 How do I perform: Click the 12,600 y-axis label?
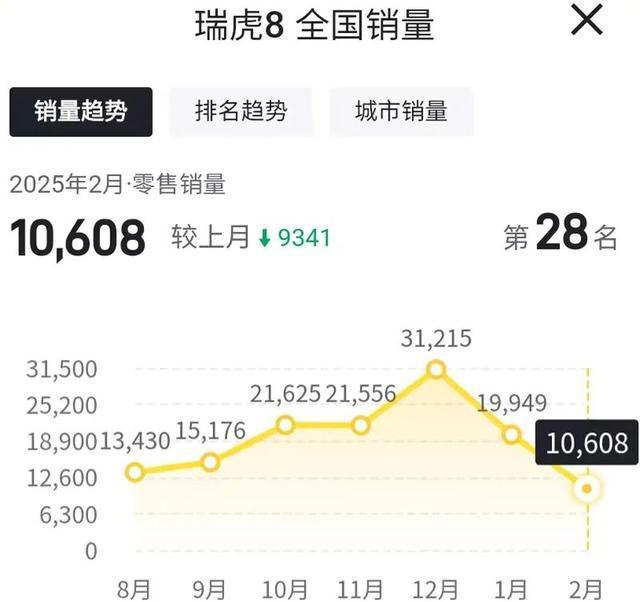62,478
